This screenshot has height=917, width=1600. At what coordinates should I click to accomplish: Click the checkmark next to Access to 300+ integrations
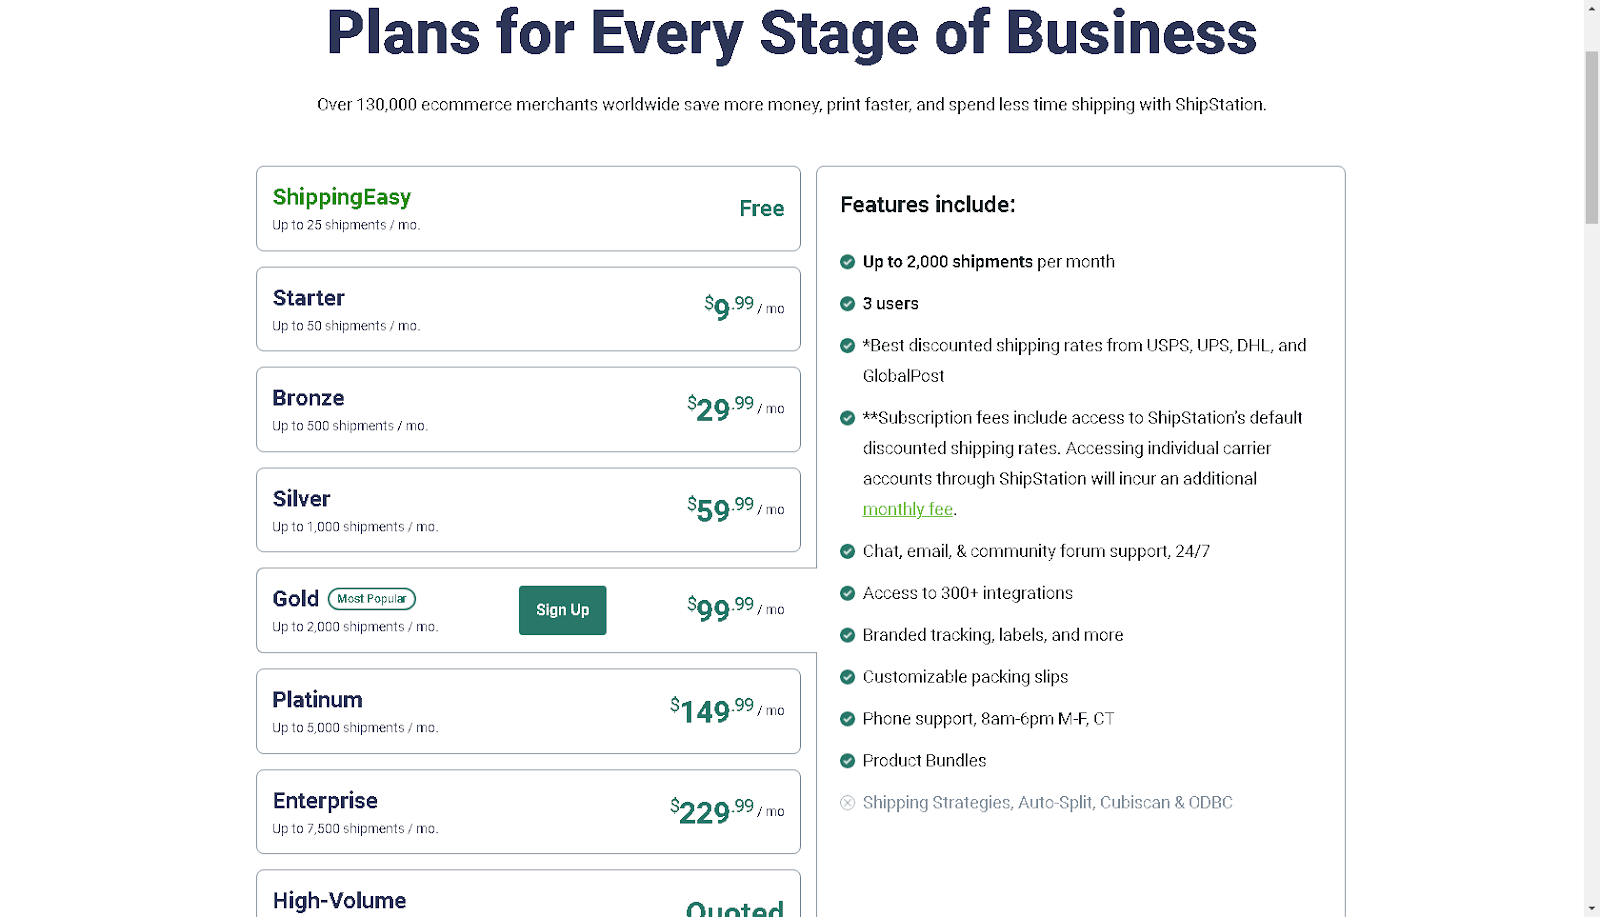point(847,593)
